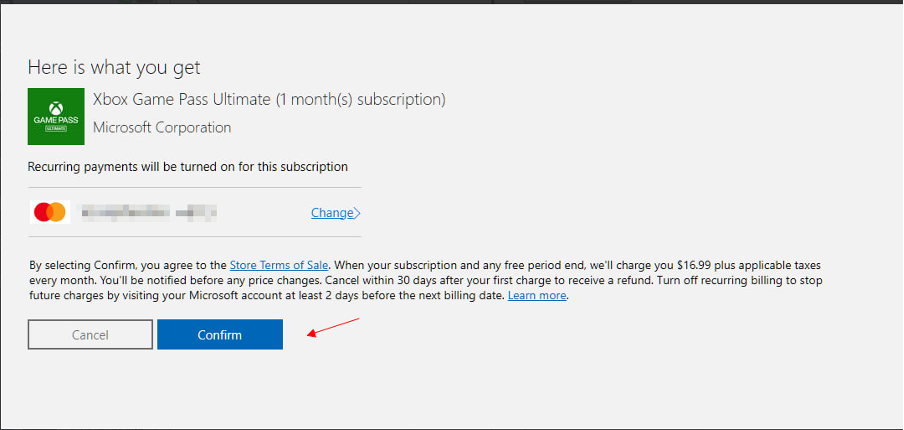Click the chevron arrow beside Change
The height and width of the screenshot is (430, 904).
358,213
